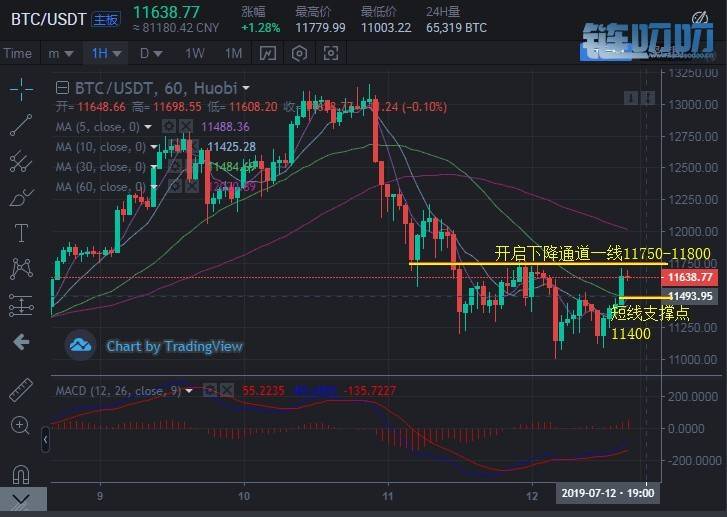Click the 2019-07-12 19:00 time label

608,493
